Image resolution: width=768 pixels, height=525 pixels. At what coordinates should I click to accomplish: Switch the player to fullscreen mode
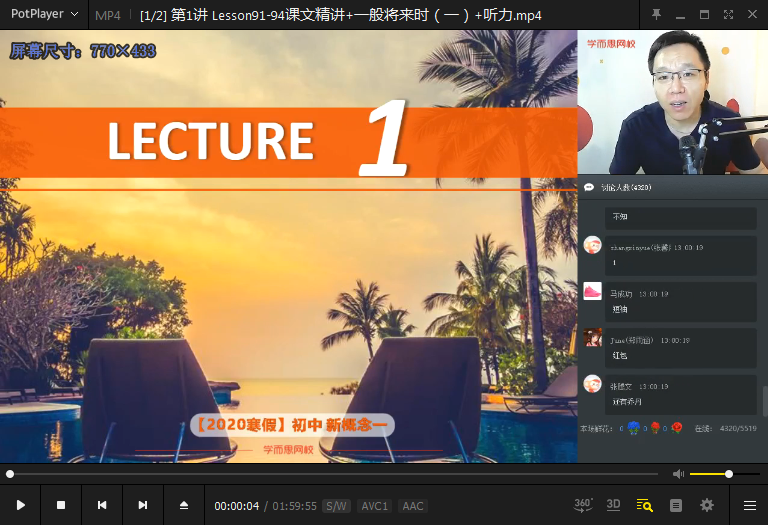pyautogui.click(x=727, y=14)
